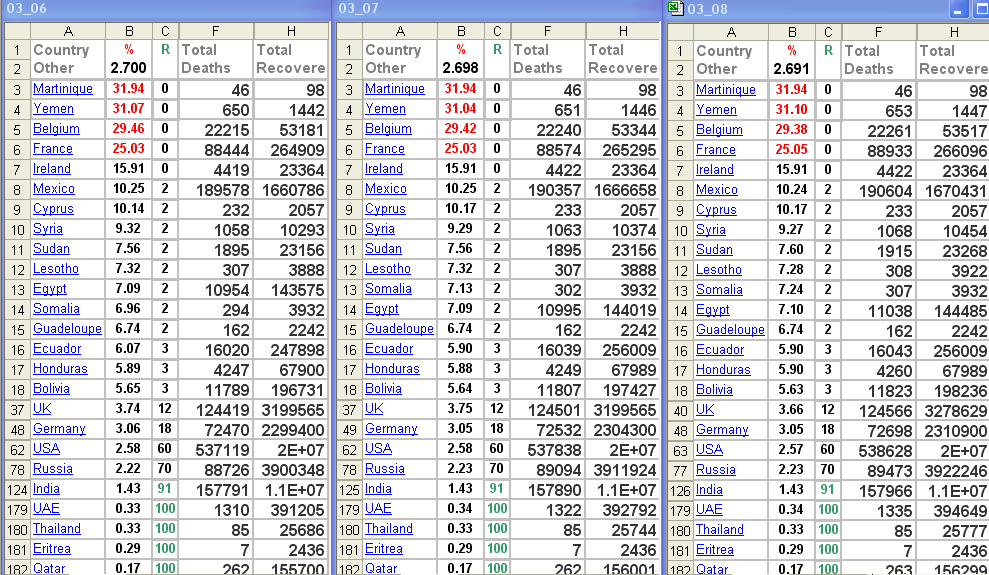Open the USA link in window 03_06
The image size is (989, 575).
46,448
